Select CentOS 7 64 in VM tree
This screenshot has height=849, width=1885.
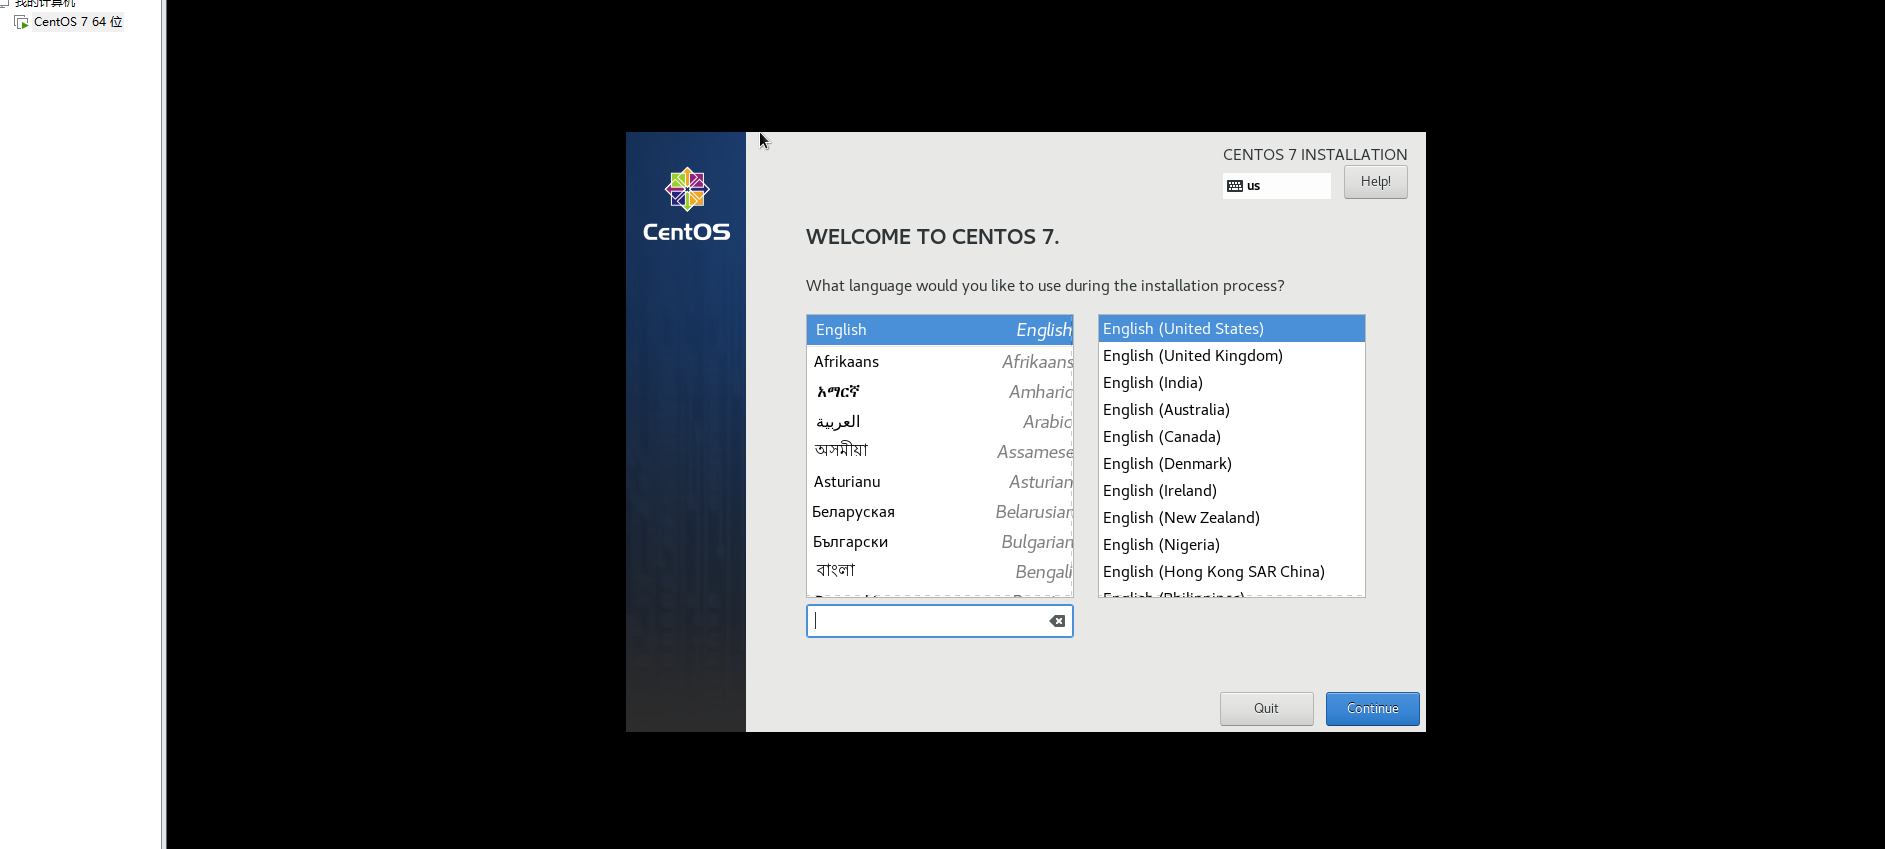coord(78,22)
